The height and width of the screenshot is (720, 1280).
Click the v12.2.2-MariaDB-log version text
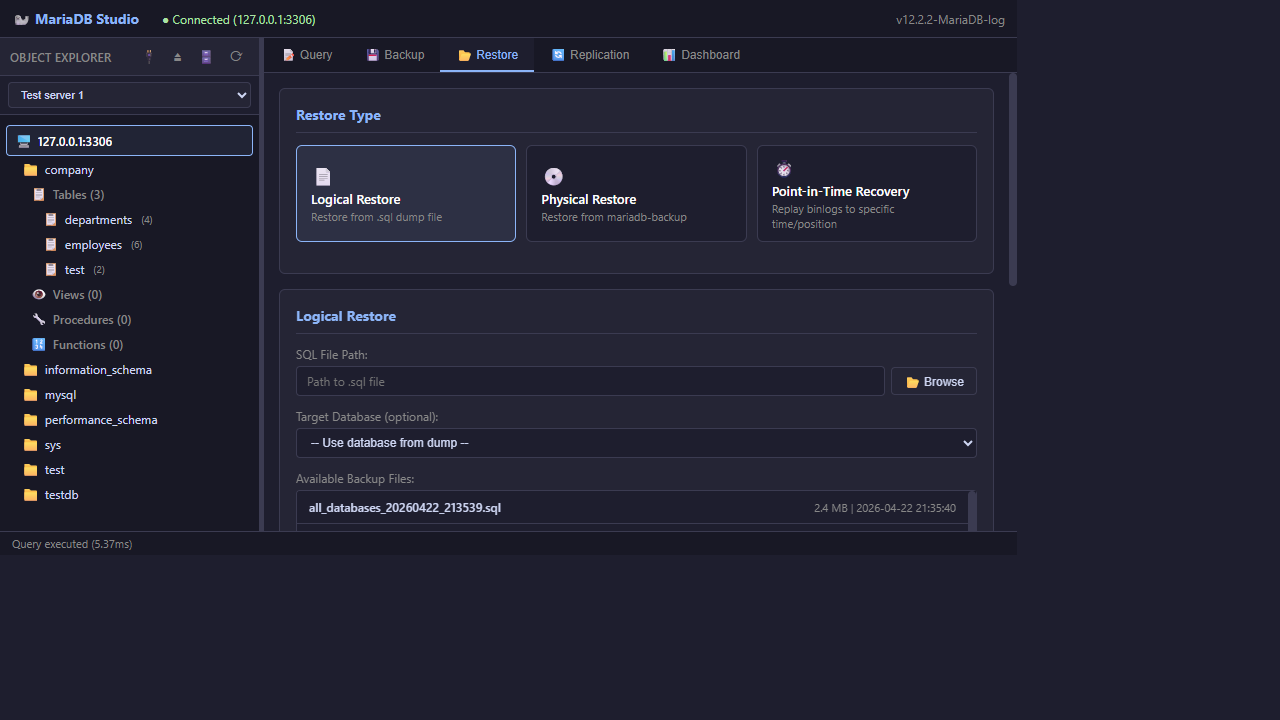(950, 20)
